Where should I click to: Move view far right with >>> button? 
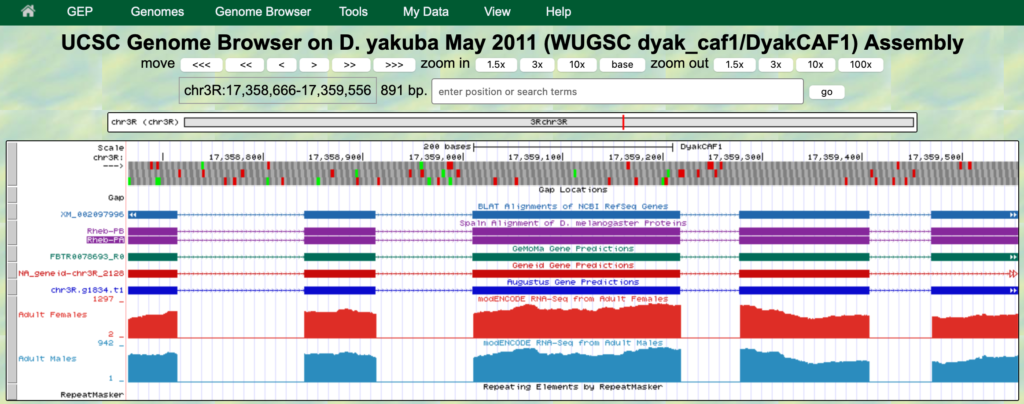pos(393,65)
